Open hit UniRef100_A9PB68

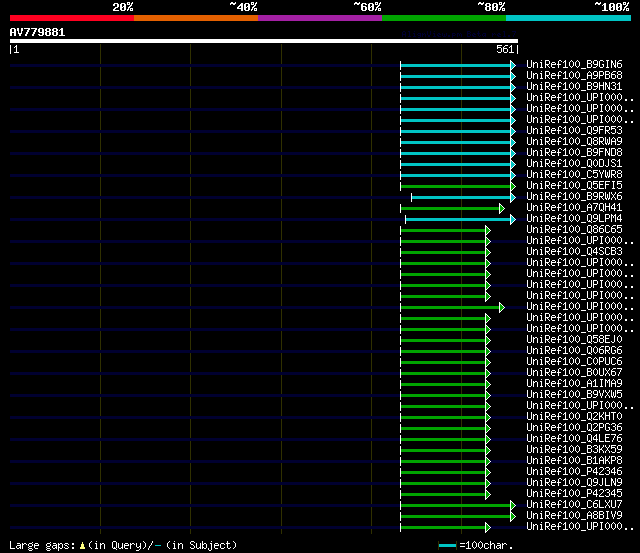tap(574, 76)
